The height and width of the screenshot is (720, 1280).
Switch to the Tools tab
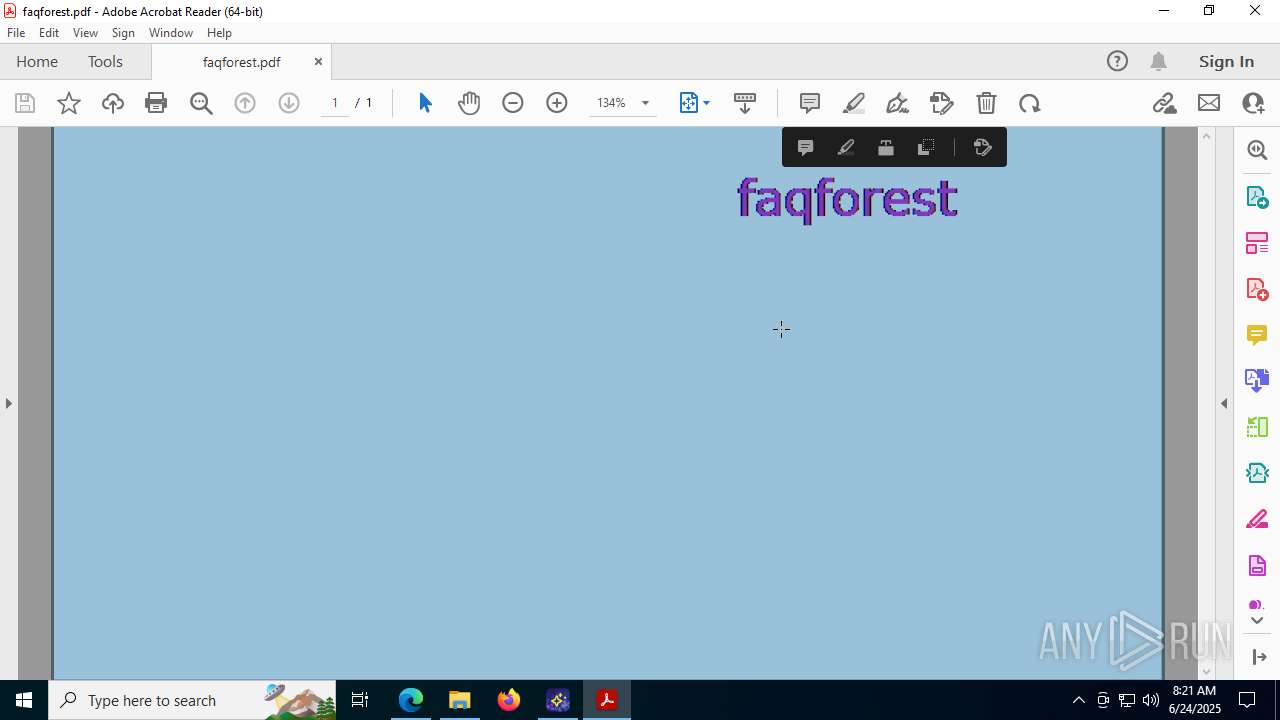click(x=105, y=61)
